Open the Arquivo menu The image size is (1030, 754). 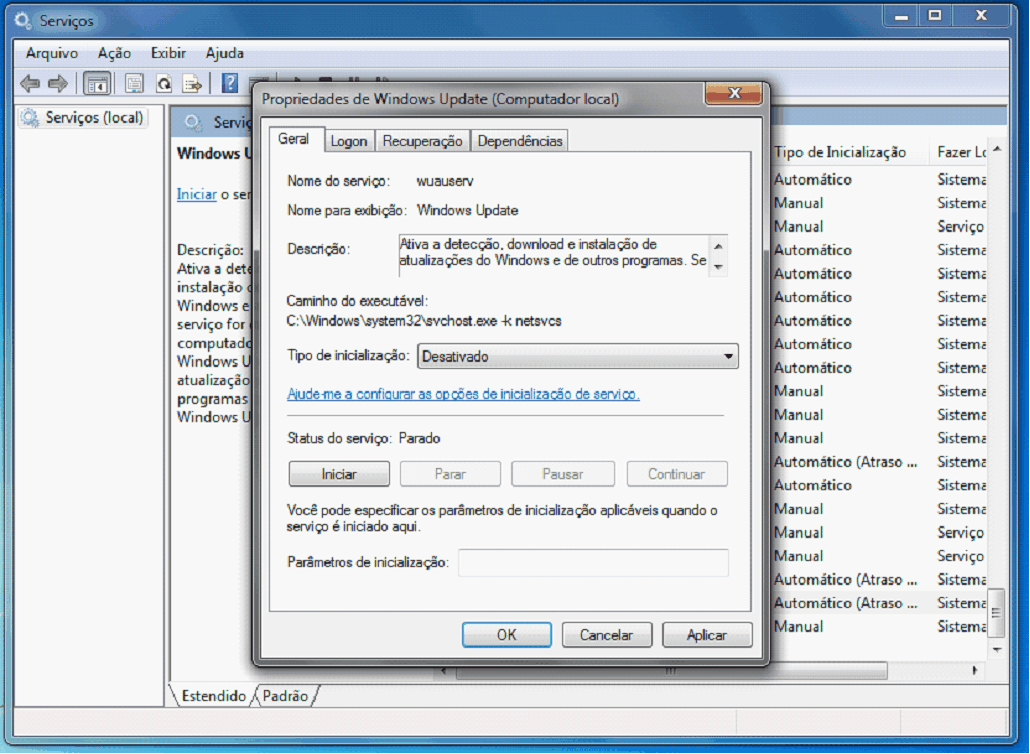click(52, 53)
